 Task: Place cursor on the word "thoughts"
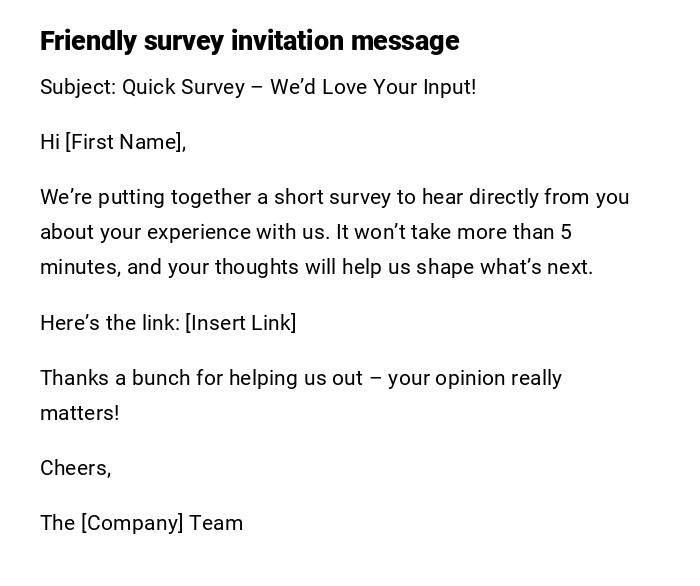tap(254, 267)
